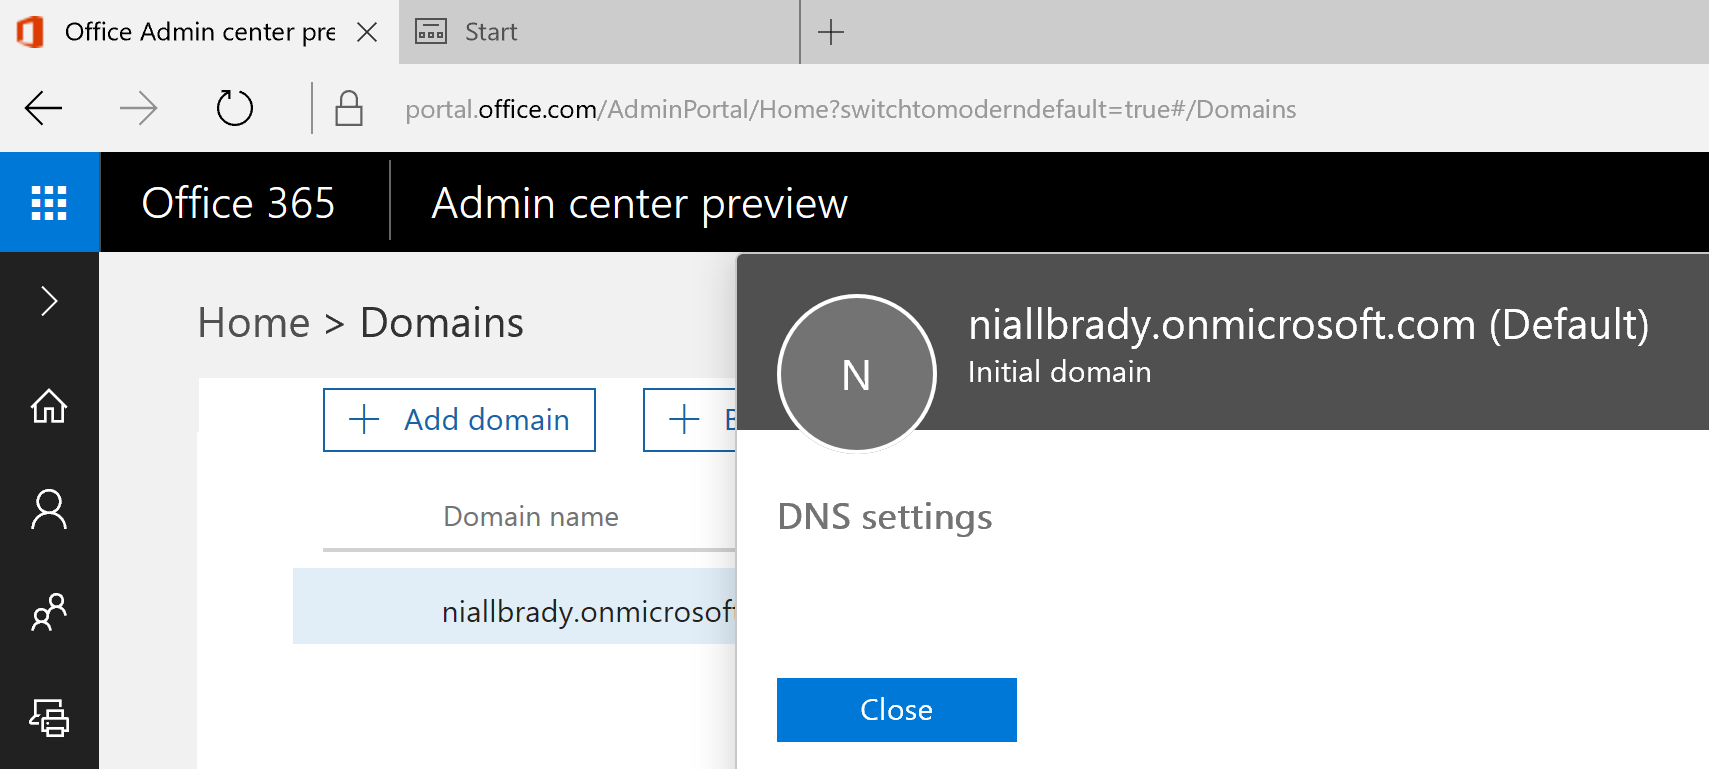This screenshot has width=1709, height=769.
Task: Close the Office Admin center tab
Action: tap(367, 32)
